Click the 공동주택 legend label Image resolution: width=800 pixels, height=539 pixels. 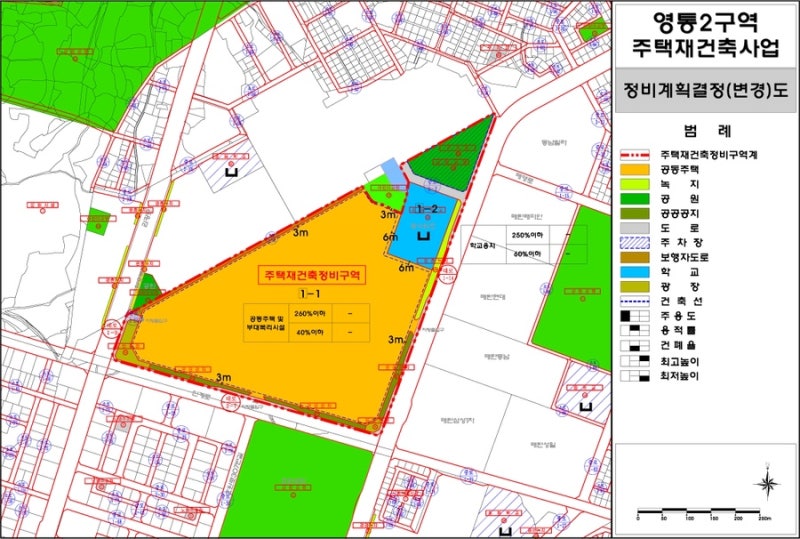coord(680,169)
